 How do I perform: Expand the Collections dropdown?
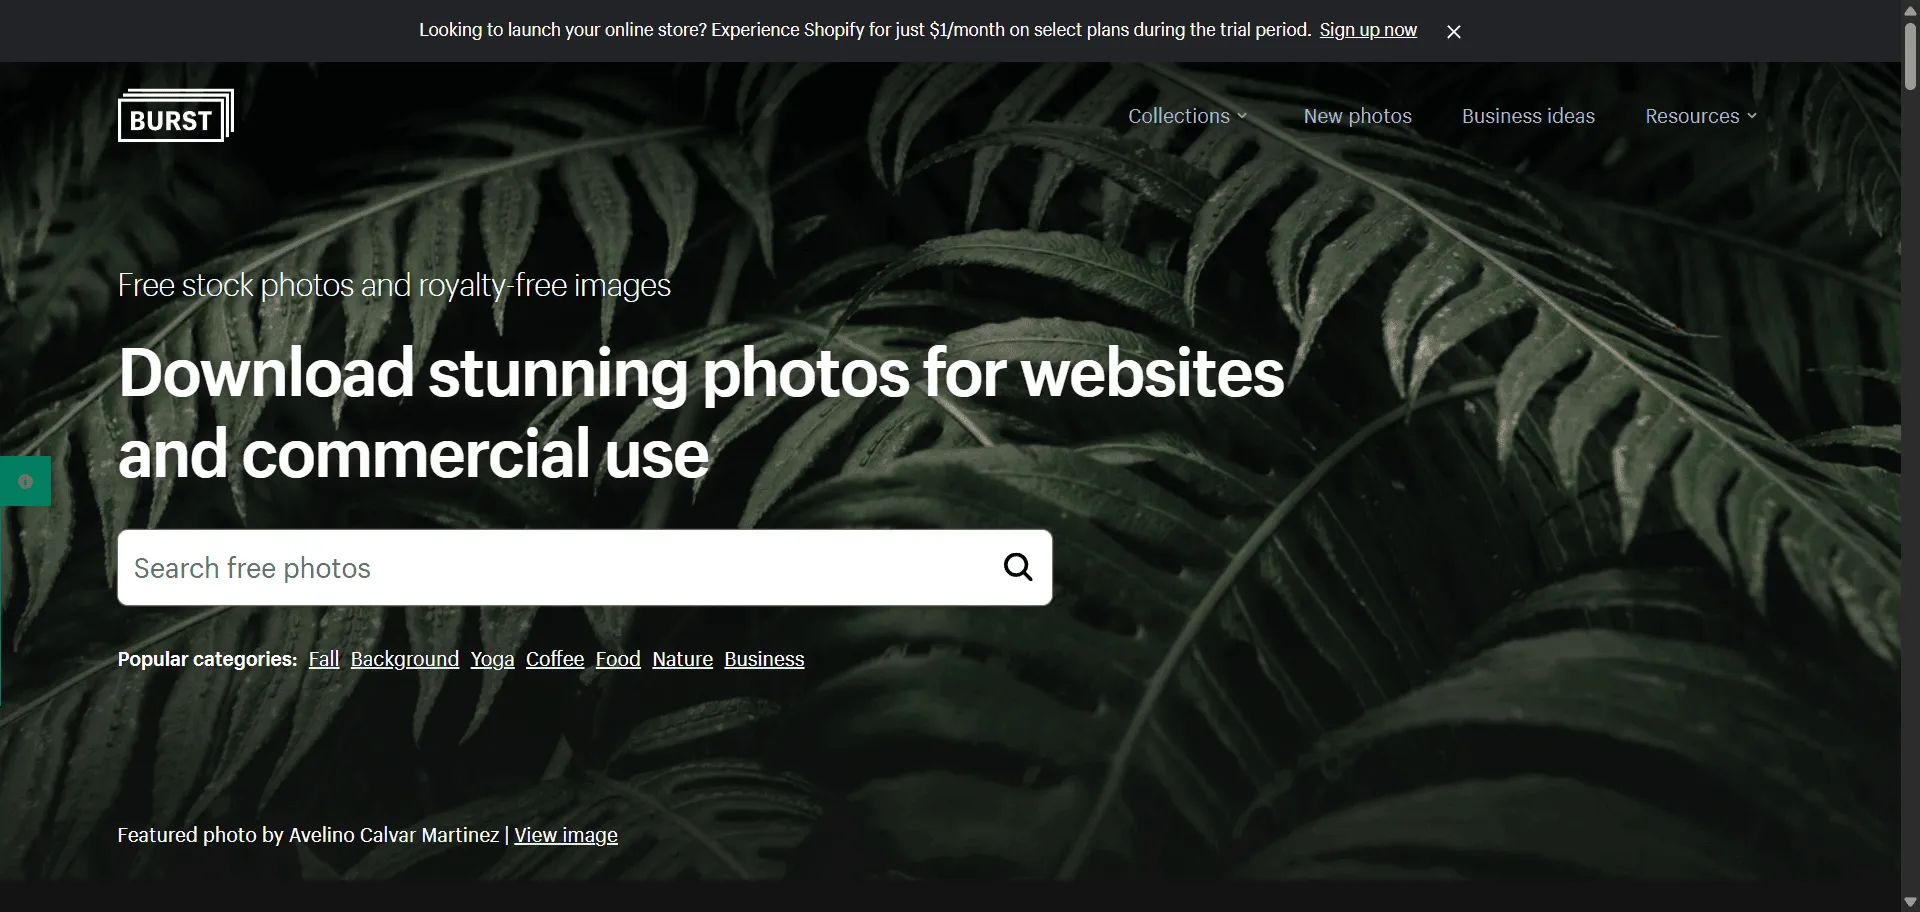(x=1187, y=116)
